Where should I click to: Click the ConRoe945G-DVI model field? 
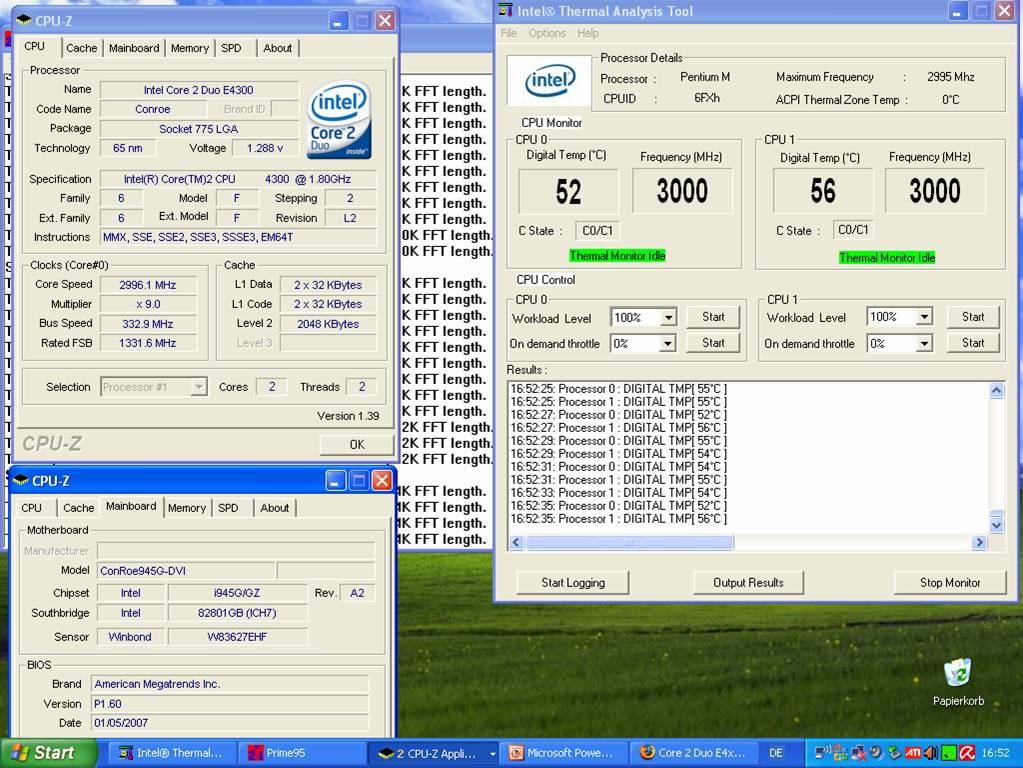pos(185,571)
